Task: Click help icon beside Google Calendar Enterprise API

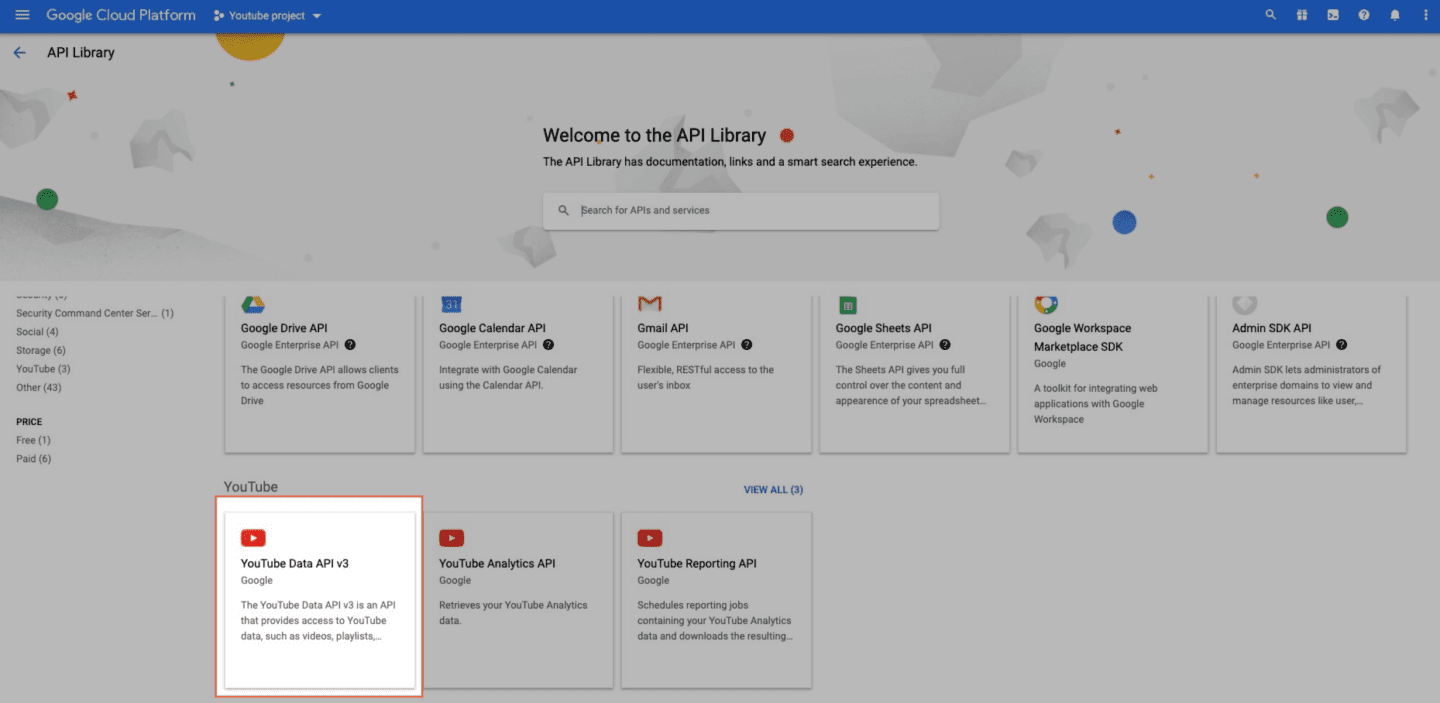Action: 548,345
